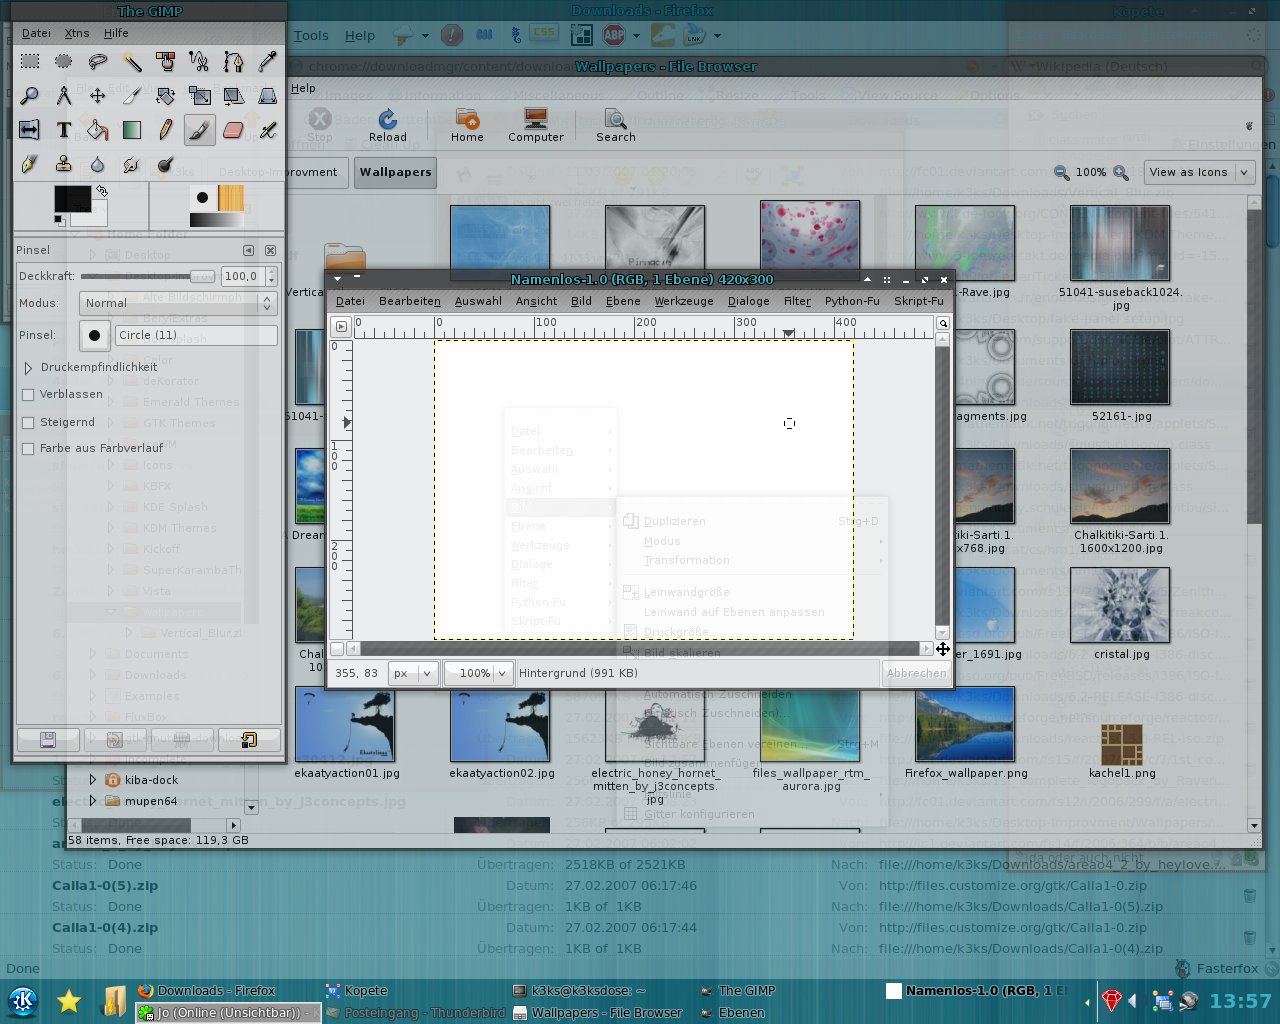Expand the Druckempfindlichkeit section
Image resolution: width=1280 pixels, height=1024 pixels.
point(28,368)
